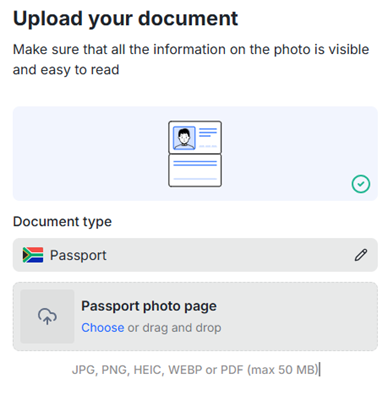
Task: Select the Passport photo page title
Action: [x=149, y=306]
